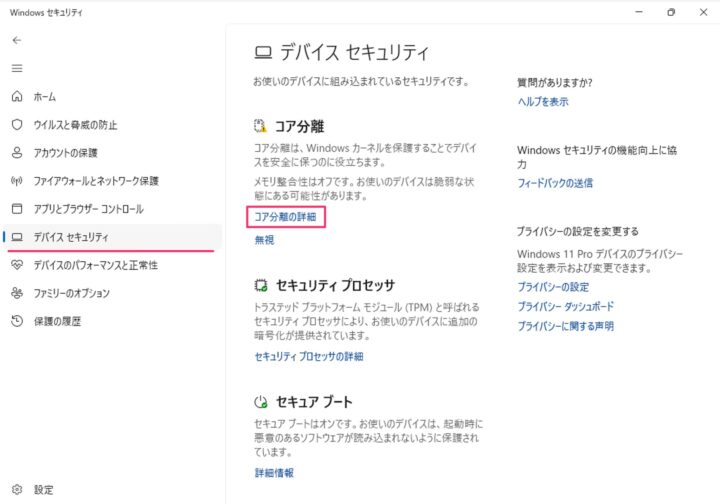Select the 保護の履歴 clock icon
This screenshot has height=504, width=720.
(17, 321)
